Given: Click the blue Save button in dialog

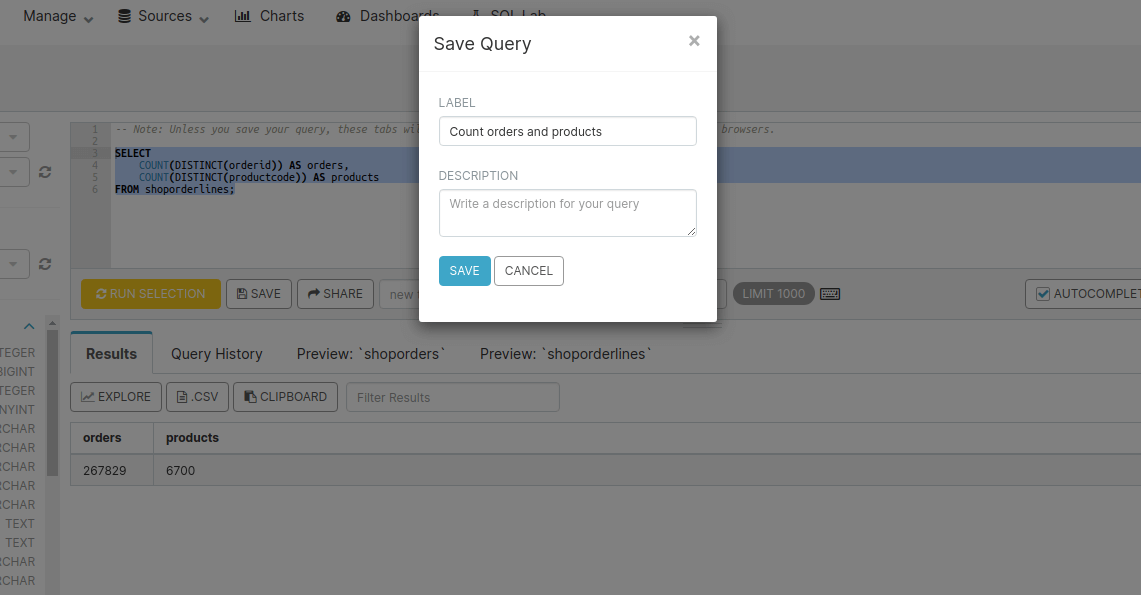Looking at the screenshot, I should (464, 271).
